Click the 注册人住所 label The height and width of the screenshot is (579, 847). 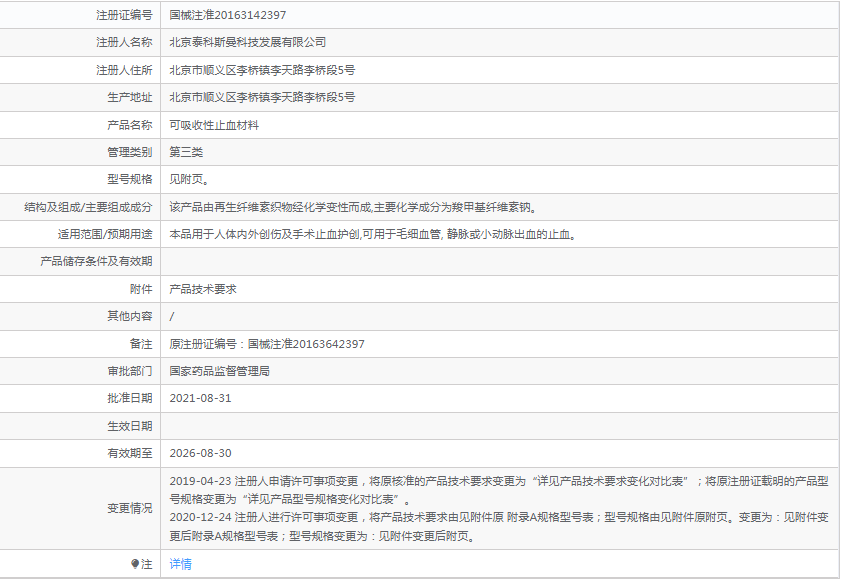click(x=124, y=70)
